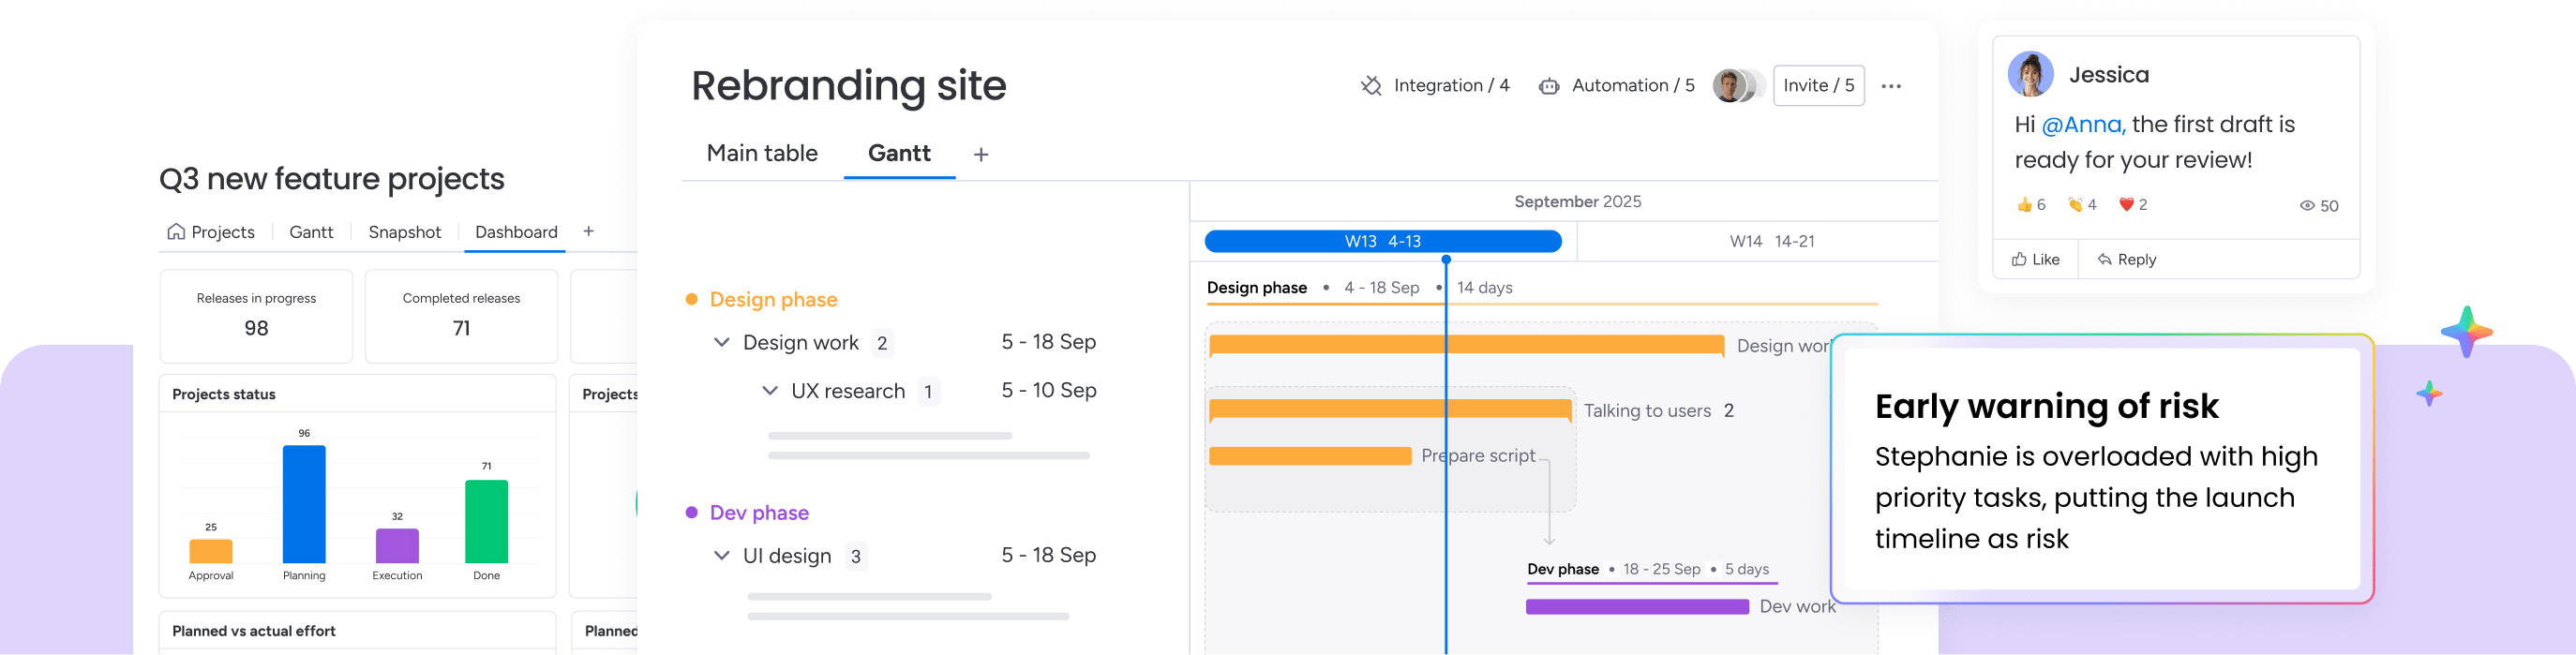Click the thumbs-up emoji reaction

pyautogui.click(x=2025, y=205)
